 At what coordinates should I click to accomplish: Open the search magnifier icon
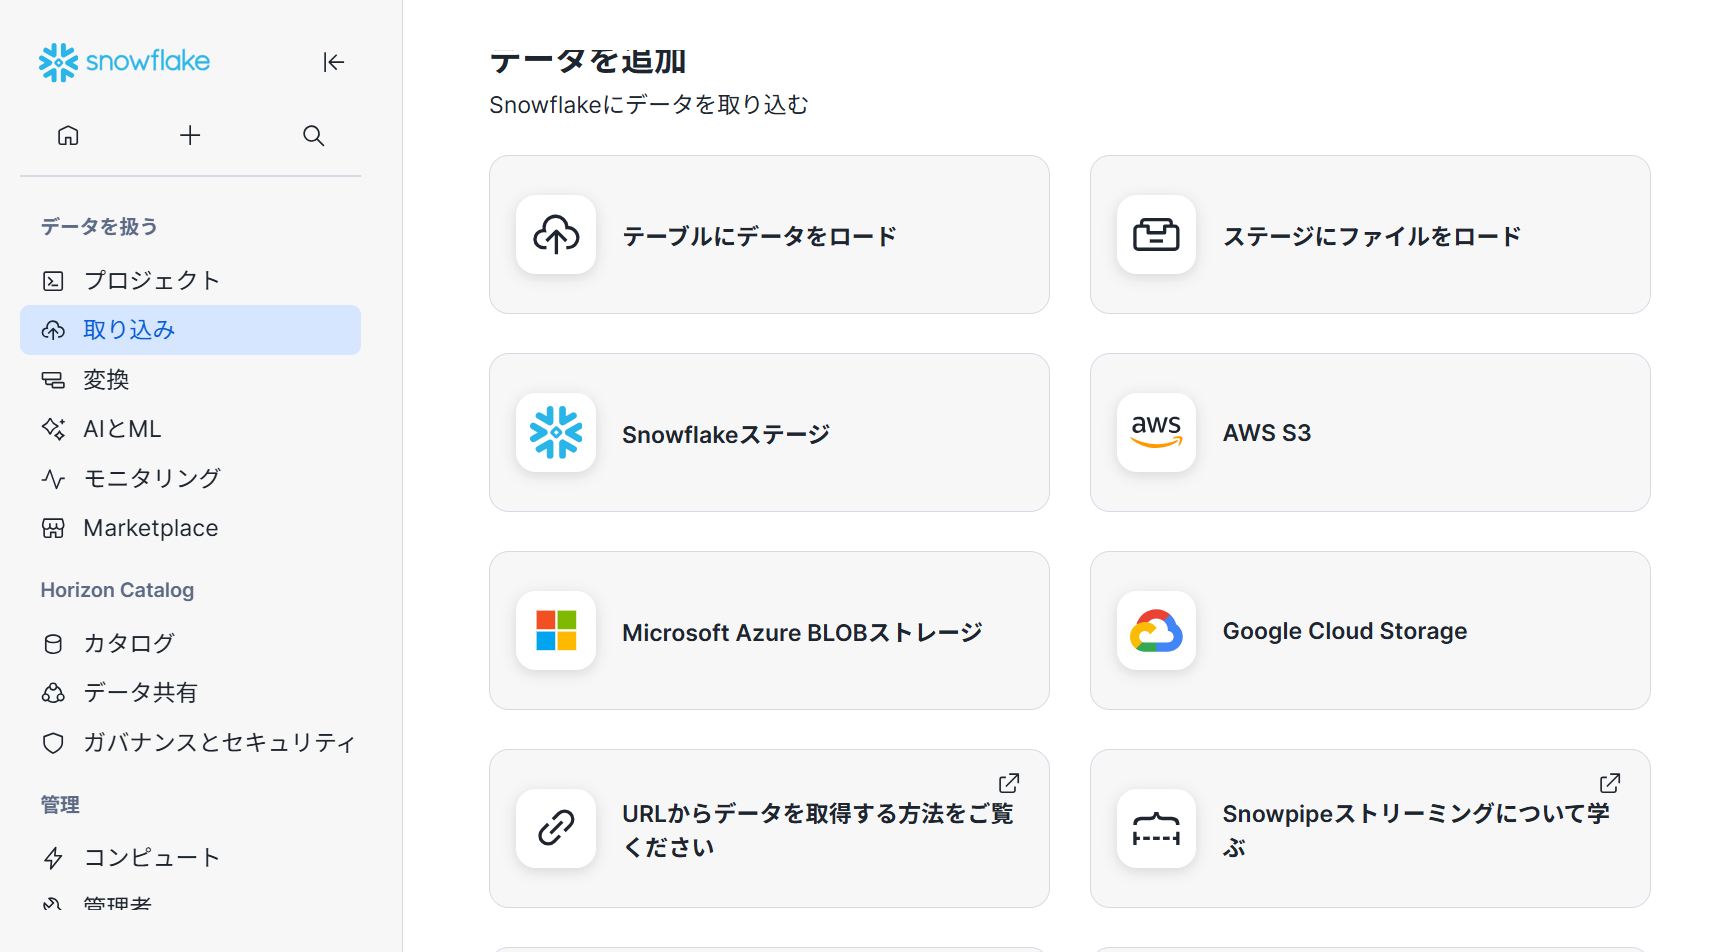313,135
